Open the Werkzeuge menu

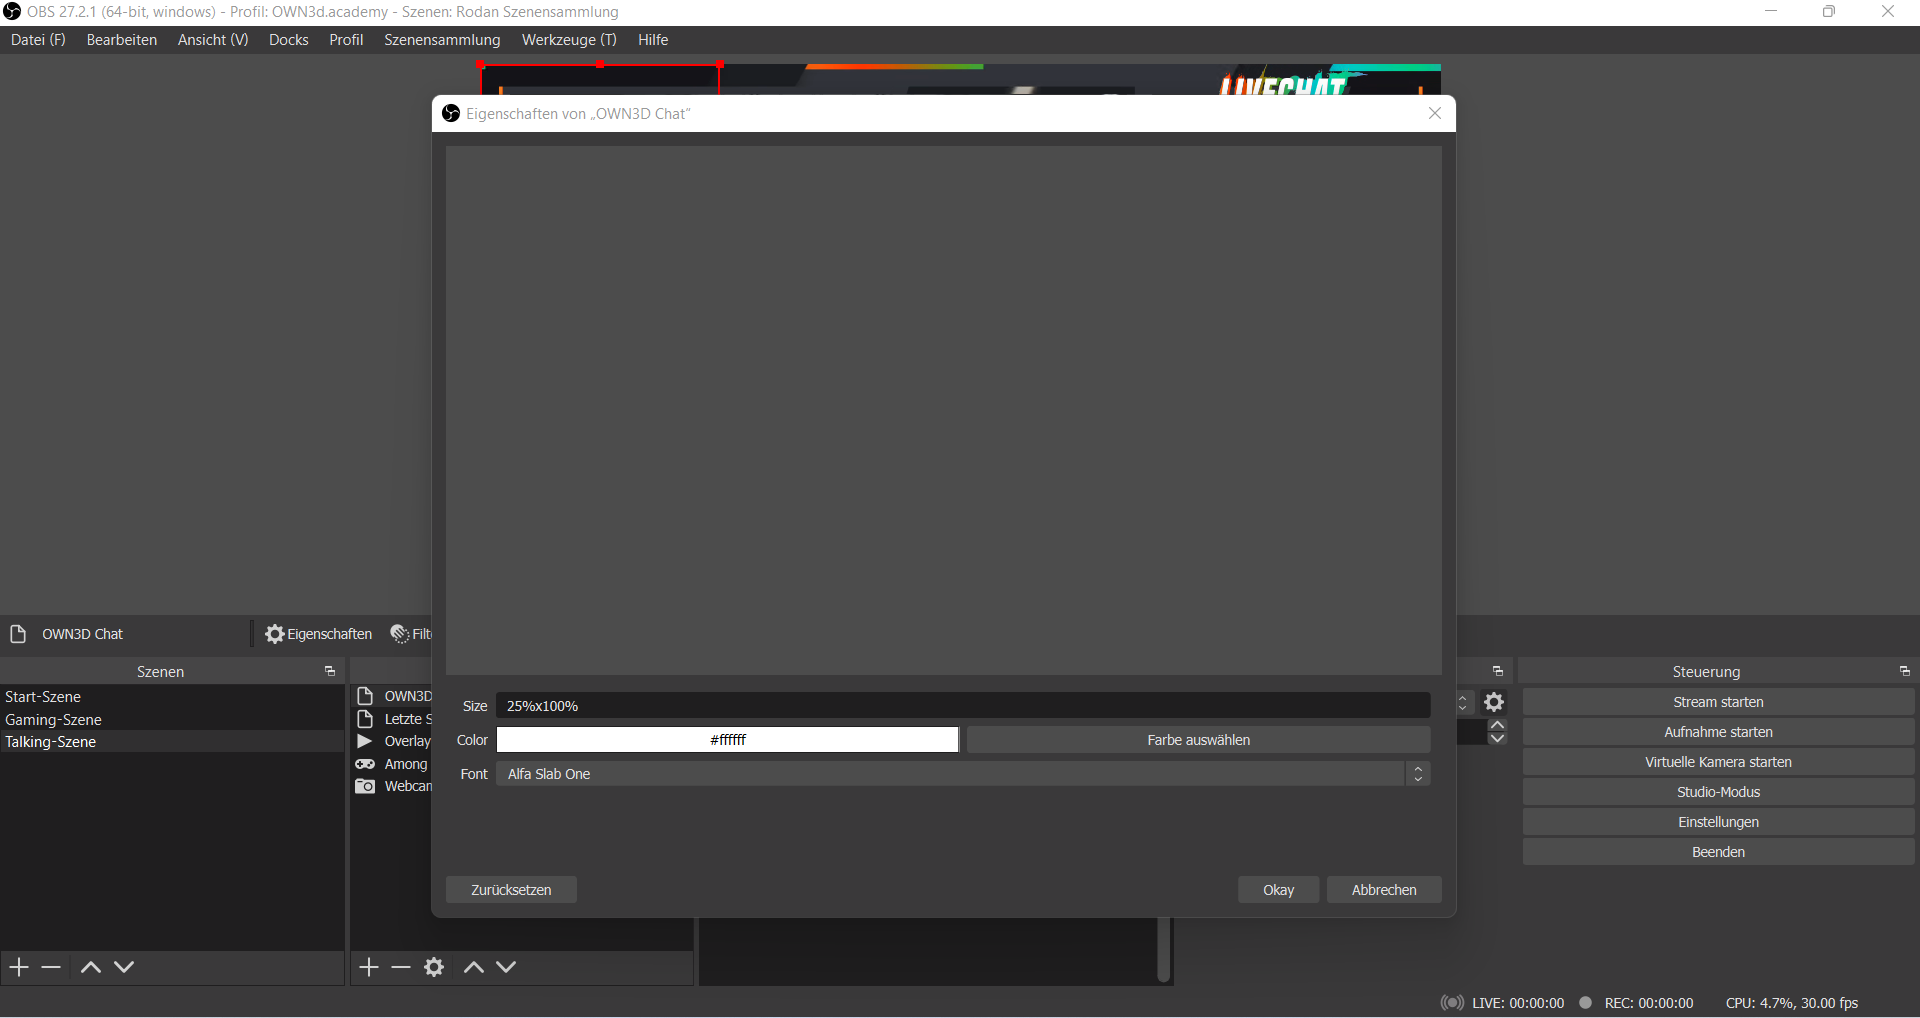point(569,40)
